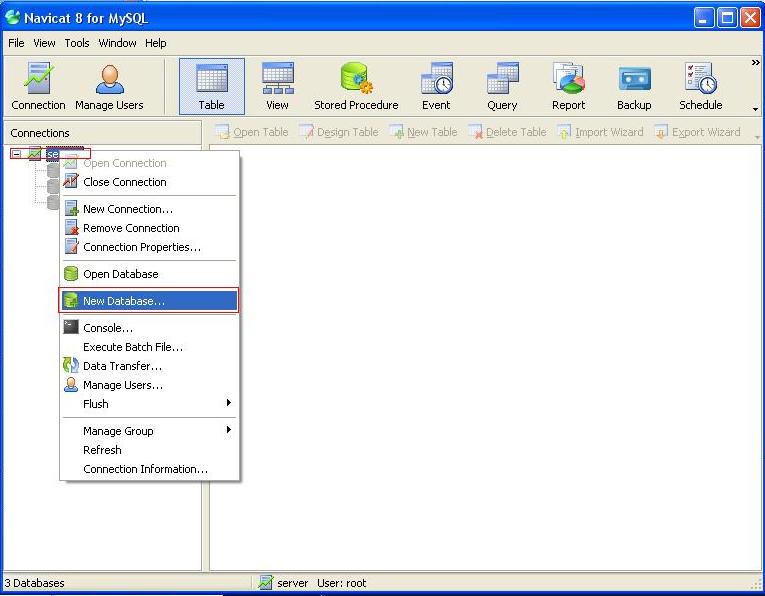Choose Manage Users... in context menu
This screenshot has height=596, width=765.
pyautogui.click(x=149, y=385)
